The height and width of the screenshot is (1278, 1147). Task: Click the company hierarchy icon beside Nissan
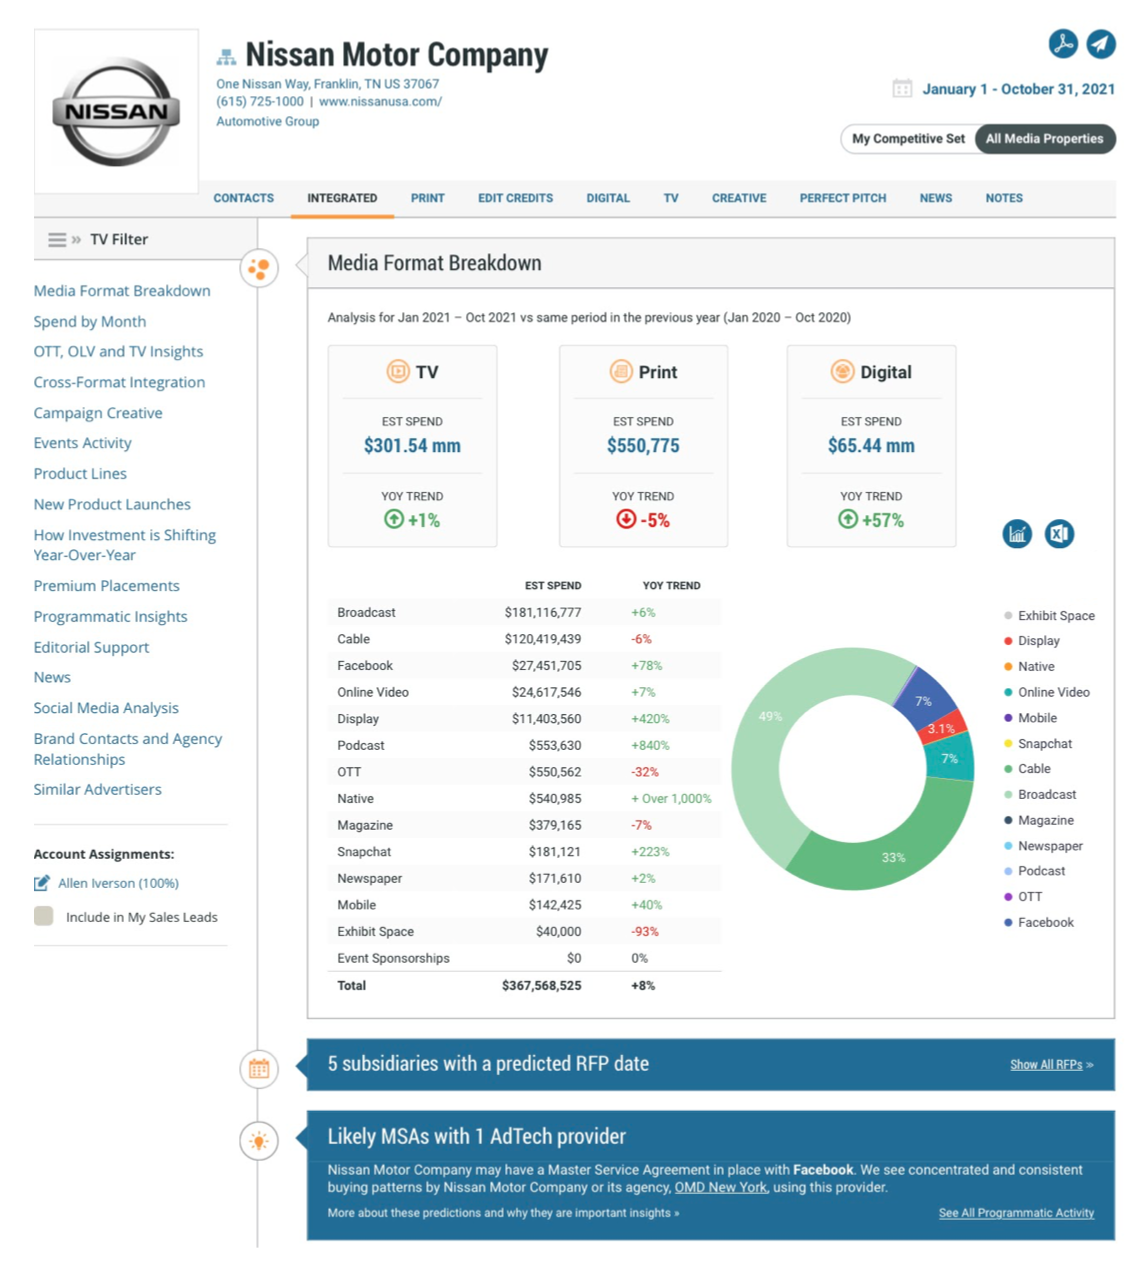tap(227, 57)
